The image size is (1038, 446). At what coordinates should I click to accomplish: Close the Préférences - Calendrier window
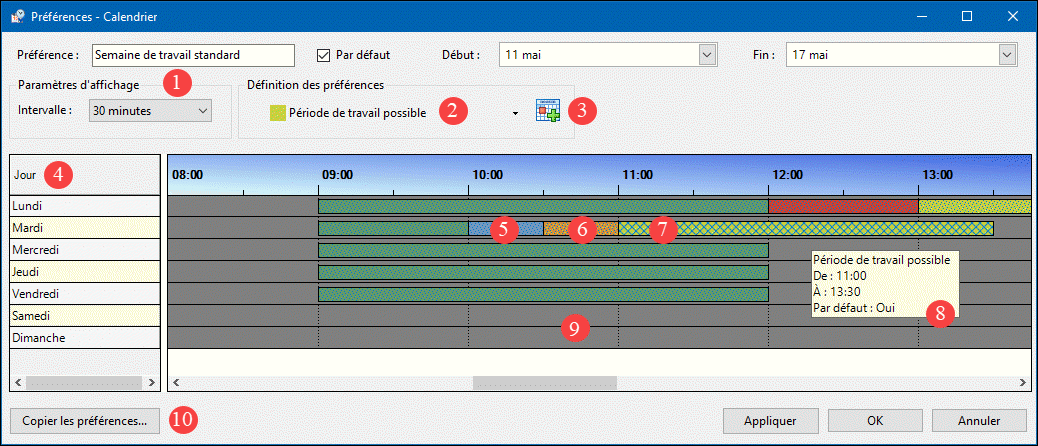coord(1012,16)
